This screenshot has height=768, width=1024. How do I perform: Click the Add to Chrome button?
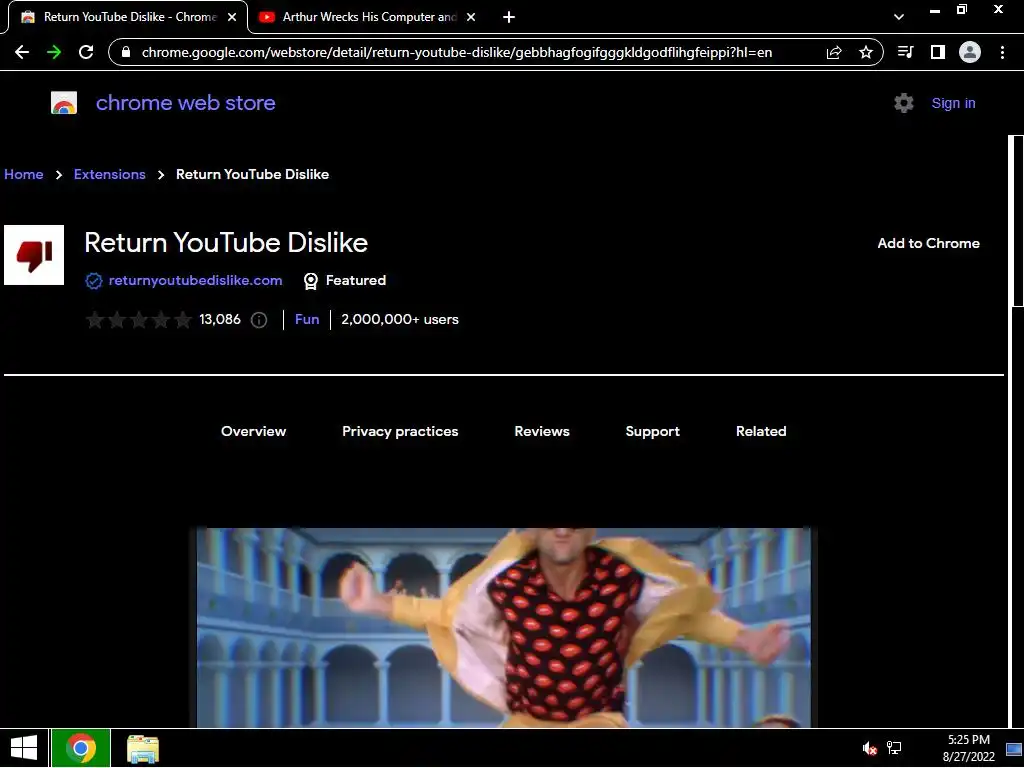tap(929, 243)
